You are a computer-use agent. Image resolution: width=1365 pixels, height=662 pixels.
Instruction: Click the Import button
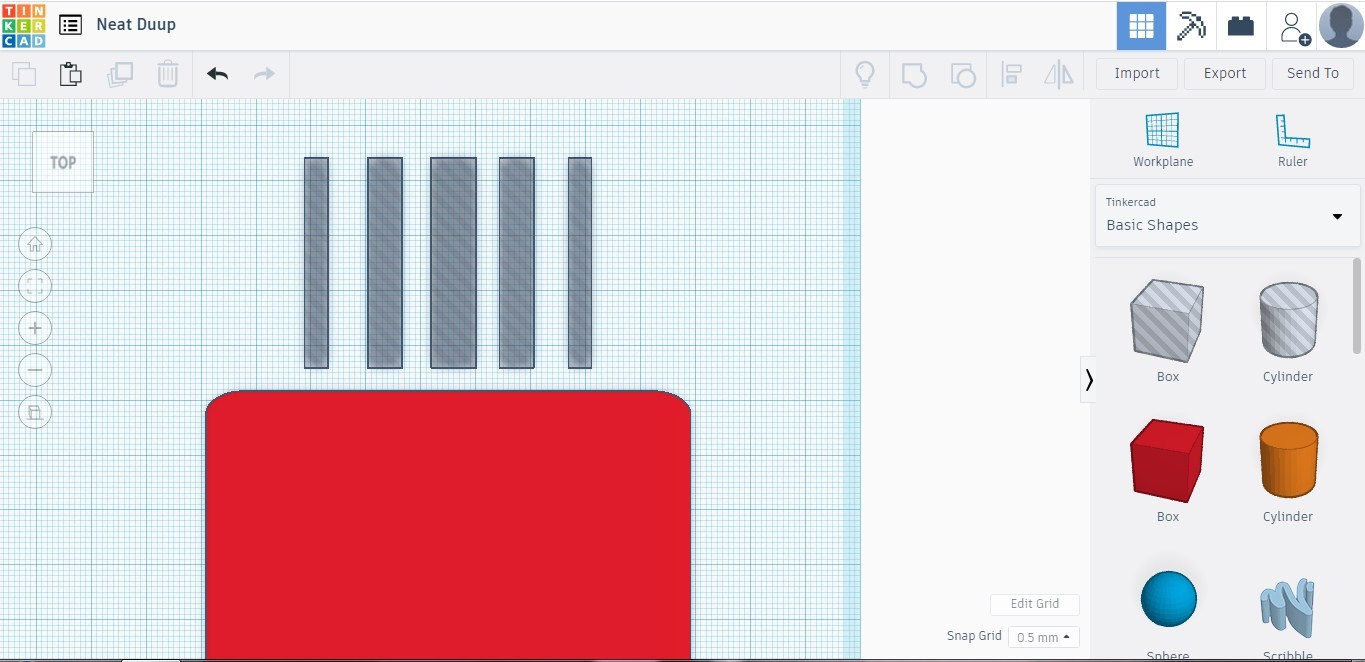click(1137, 73)
